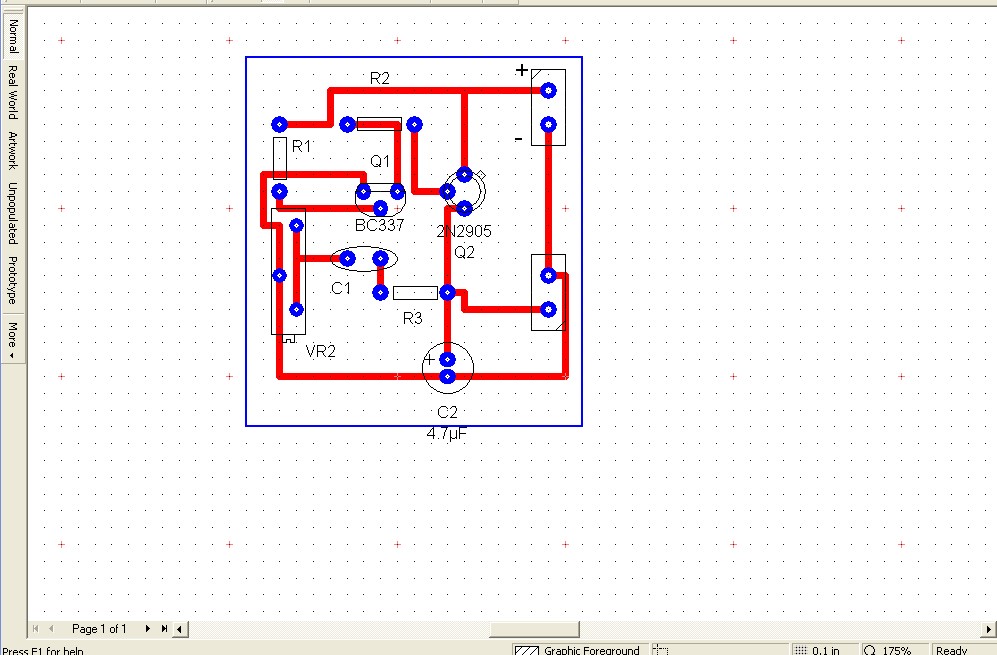Click the top pad of Q2 transistor
997x655 pixels.
coord(464,174)
